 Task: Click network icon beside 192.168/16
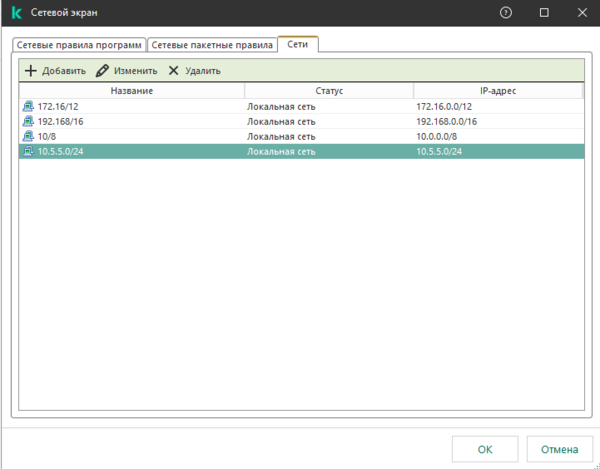(x=28, y=121)
